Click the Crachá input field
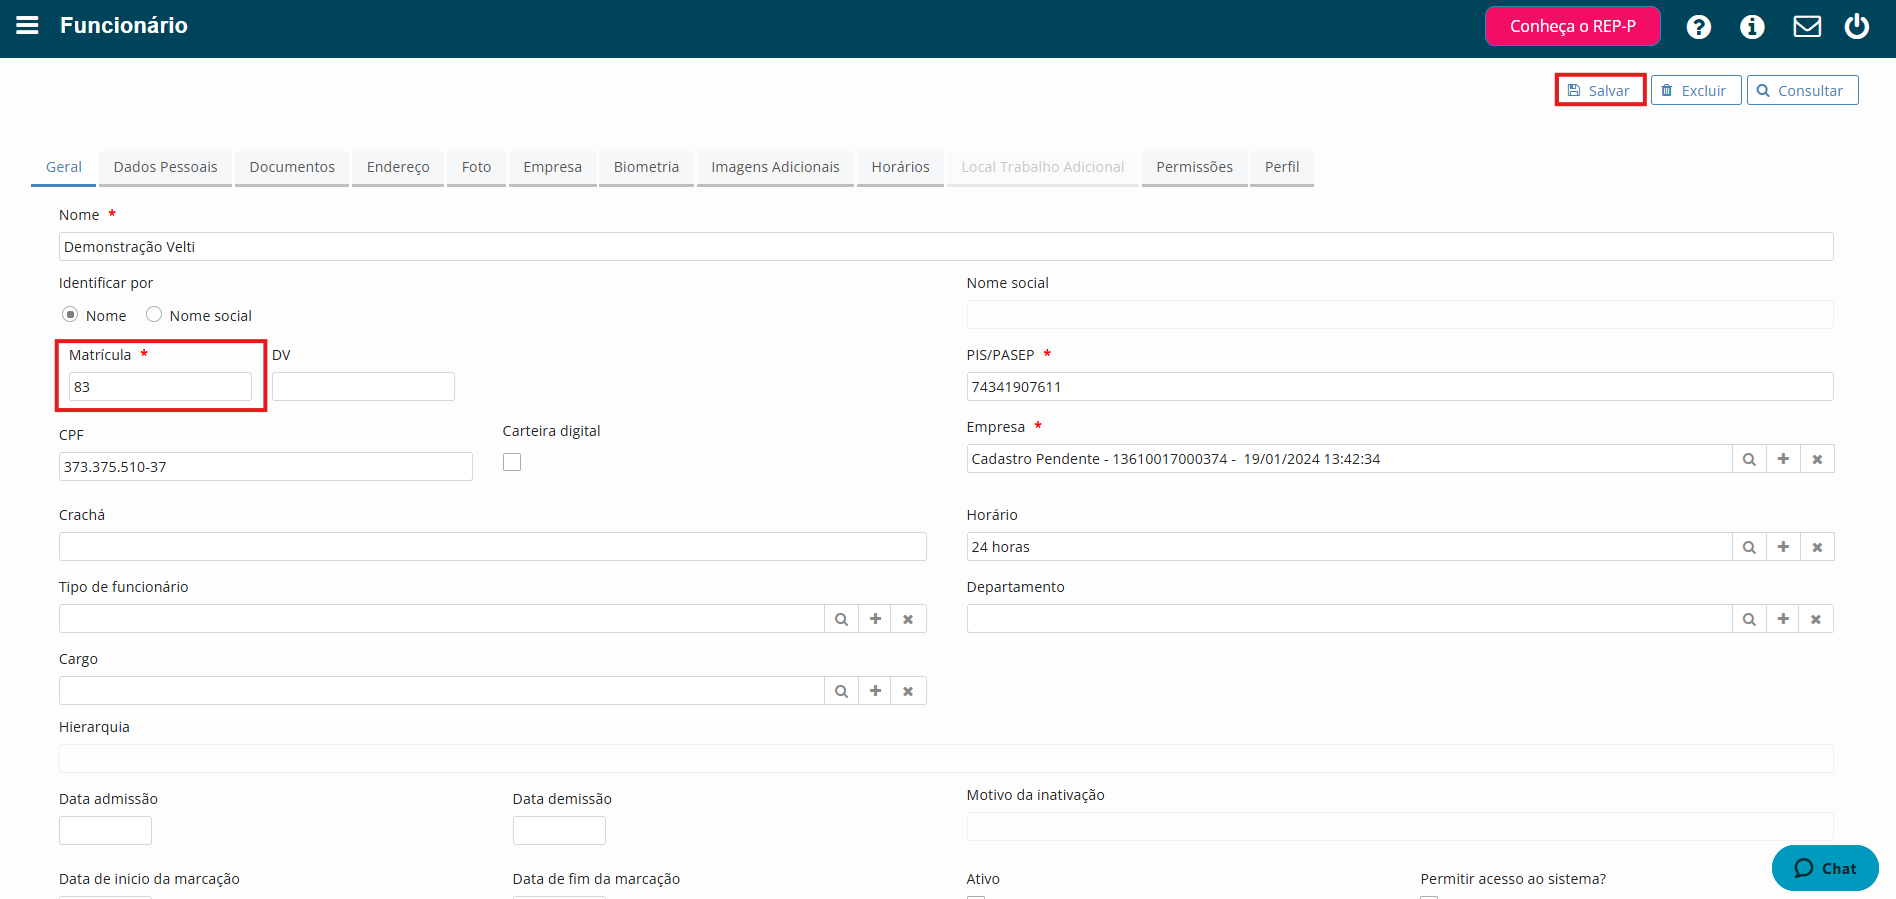The image size is (1896, 899). pos(493,547)
